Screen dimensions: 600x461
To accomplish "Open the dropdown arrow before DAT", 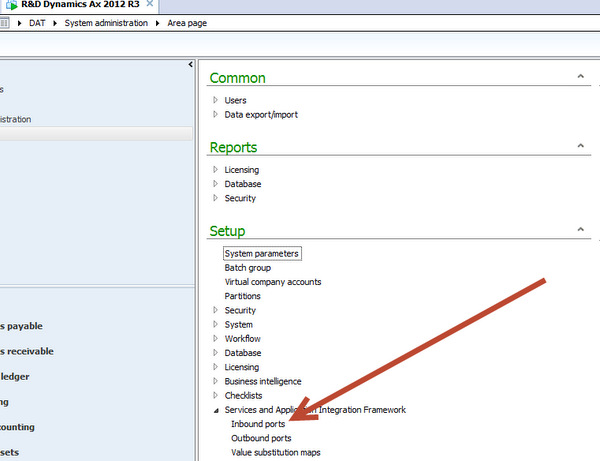I will [x=19, y=23].
